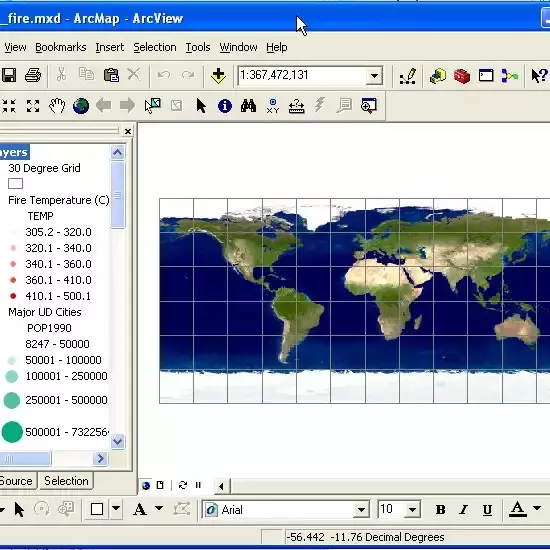Click the map horizontal scroll left arrow
The height and width of the screenshot is (550, 550).
point(221,486)
